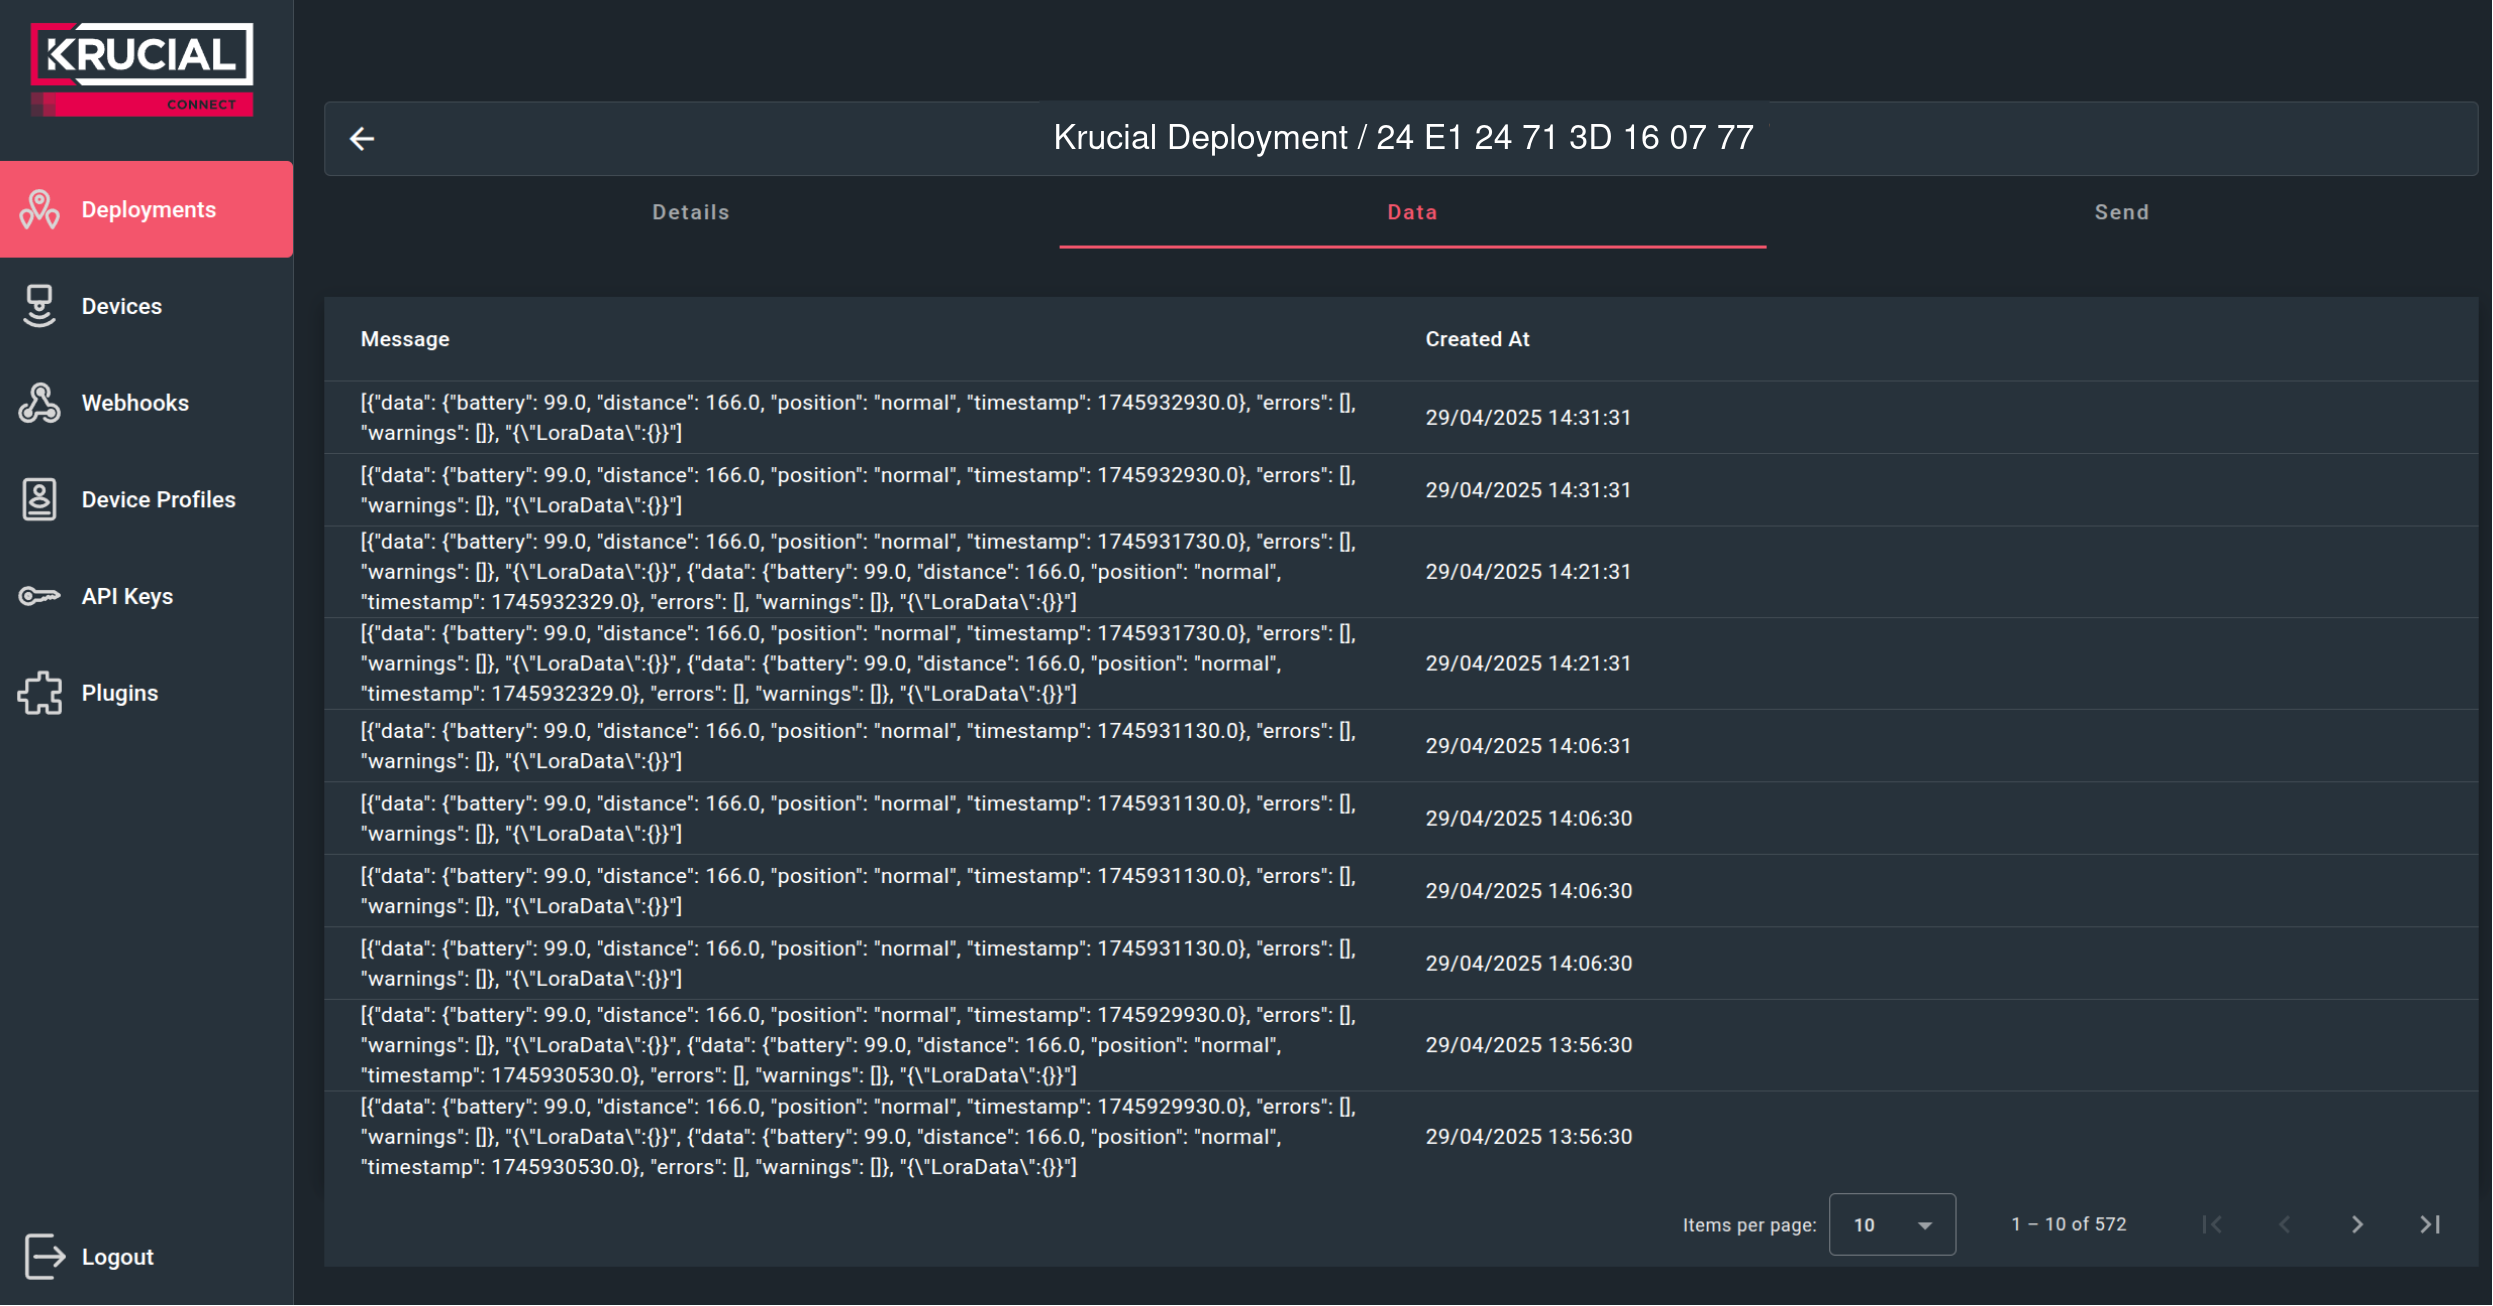The image size is (2493, 1306).
Task: Click the Device Profiles badge icon
Action: (39, 499)
